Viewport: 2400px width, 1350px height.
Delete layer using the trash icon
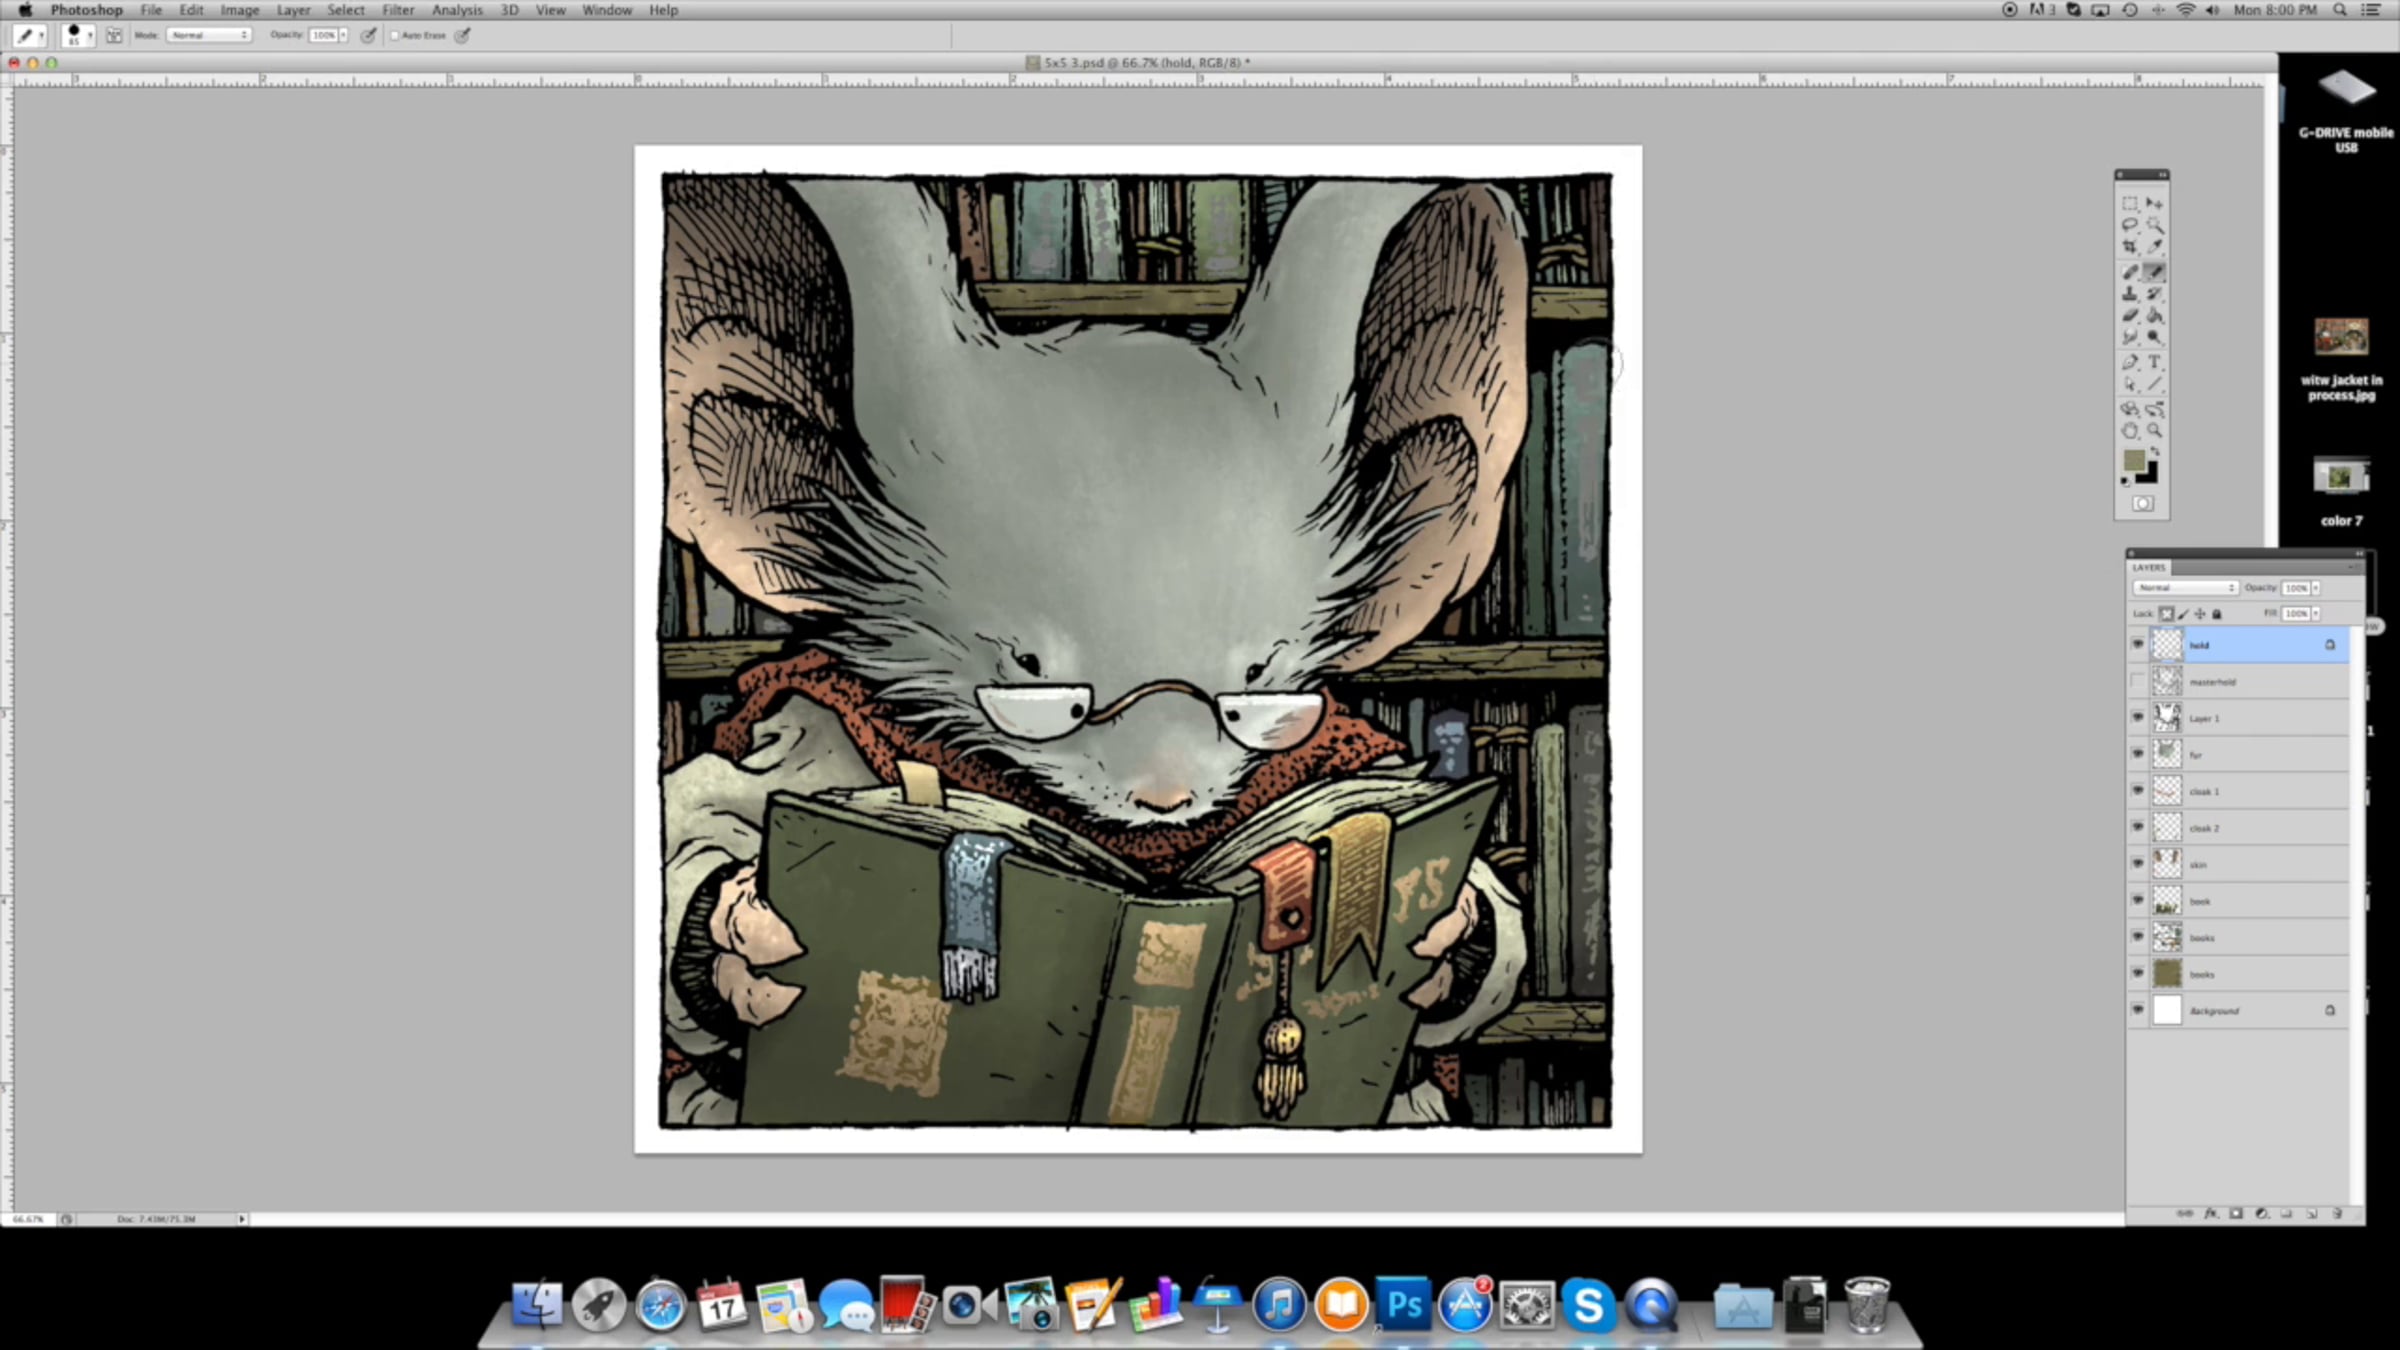2338,1214
